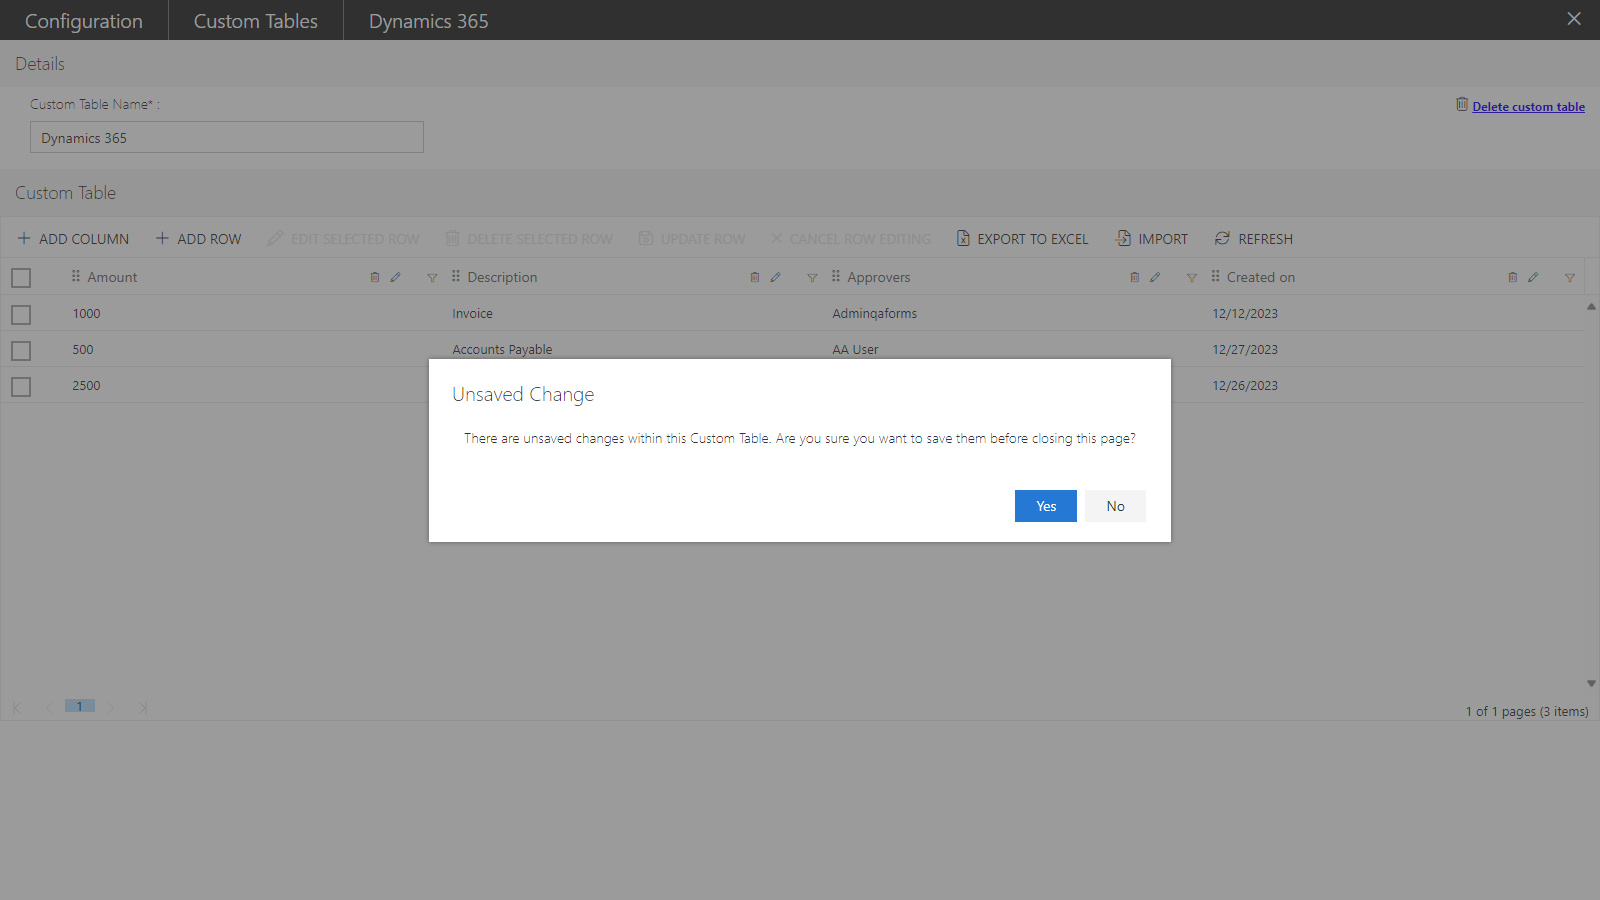
Task: Click the pencil icon for the Description column
Action: pos(776,277)
